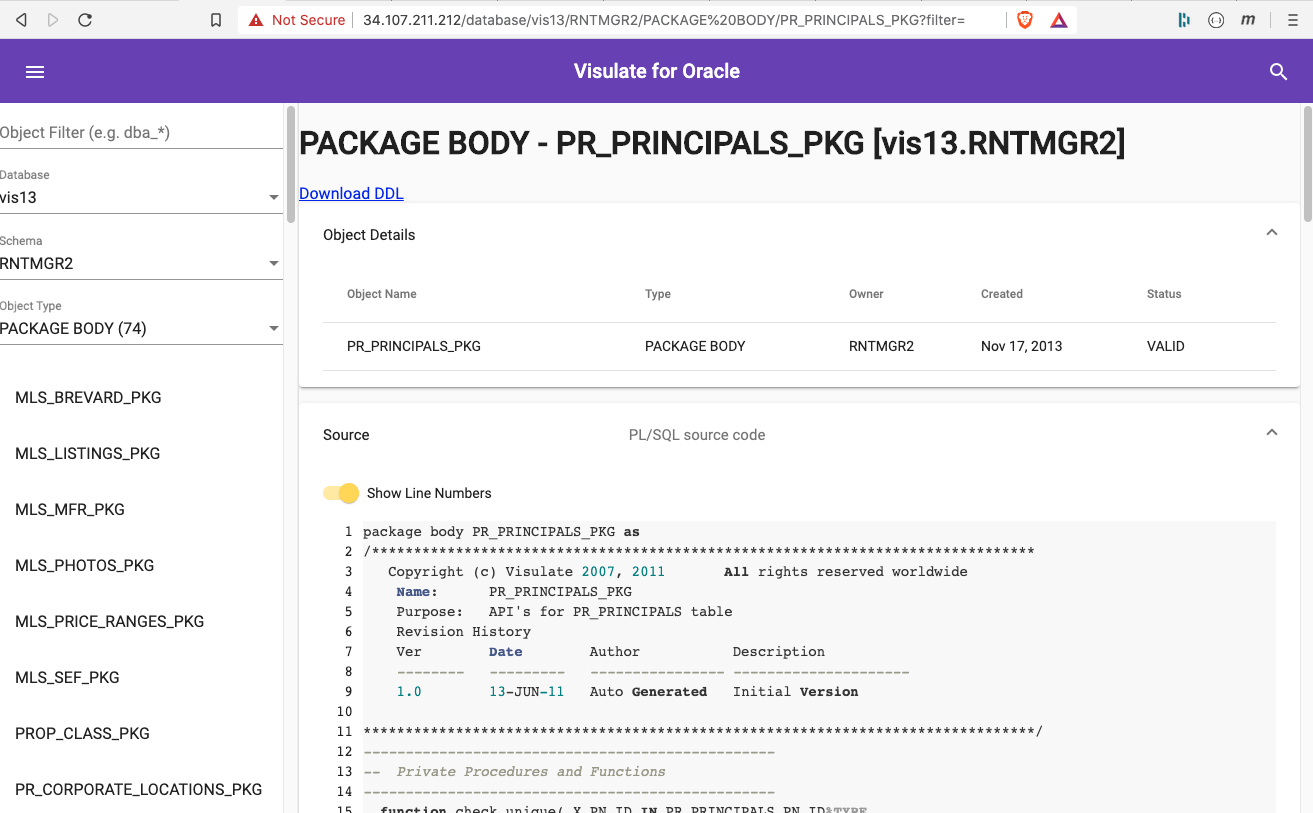Viewport: 1313px width, 813px height.
Task: Click the blue bars extension icon
Action: click(1184, 20)
